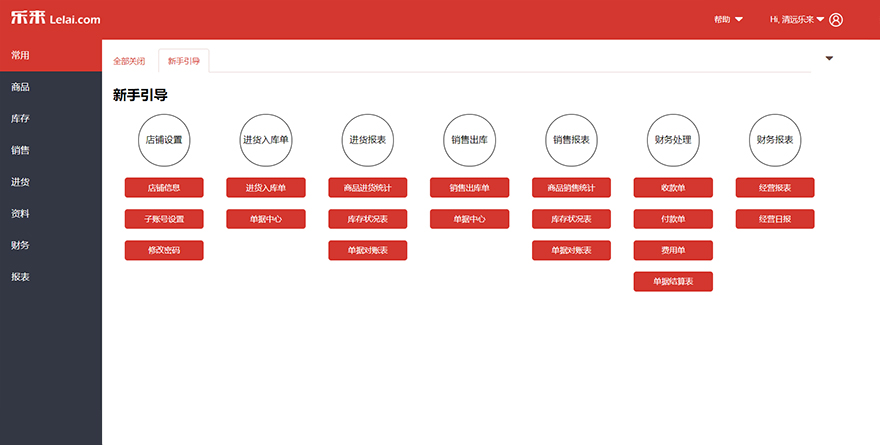Open the 修改密码 button

(164, 250)
